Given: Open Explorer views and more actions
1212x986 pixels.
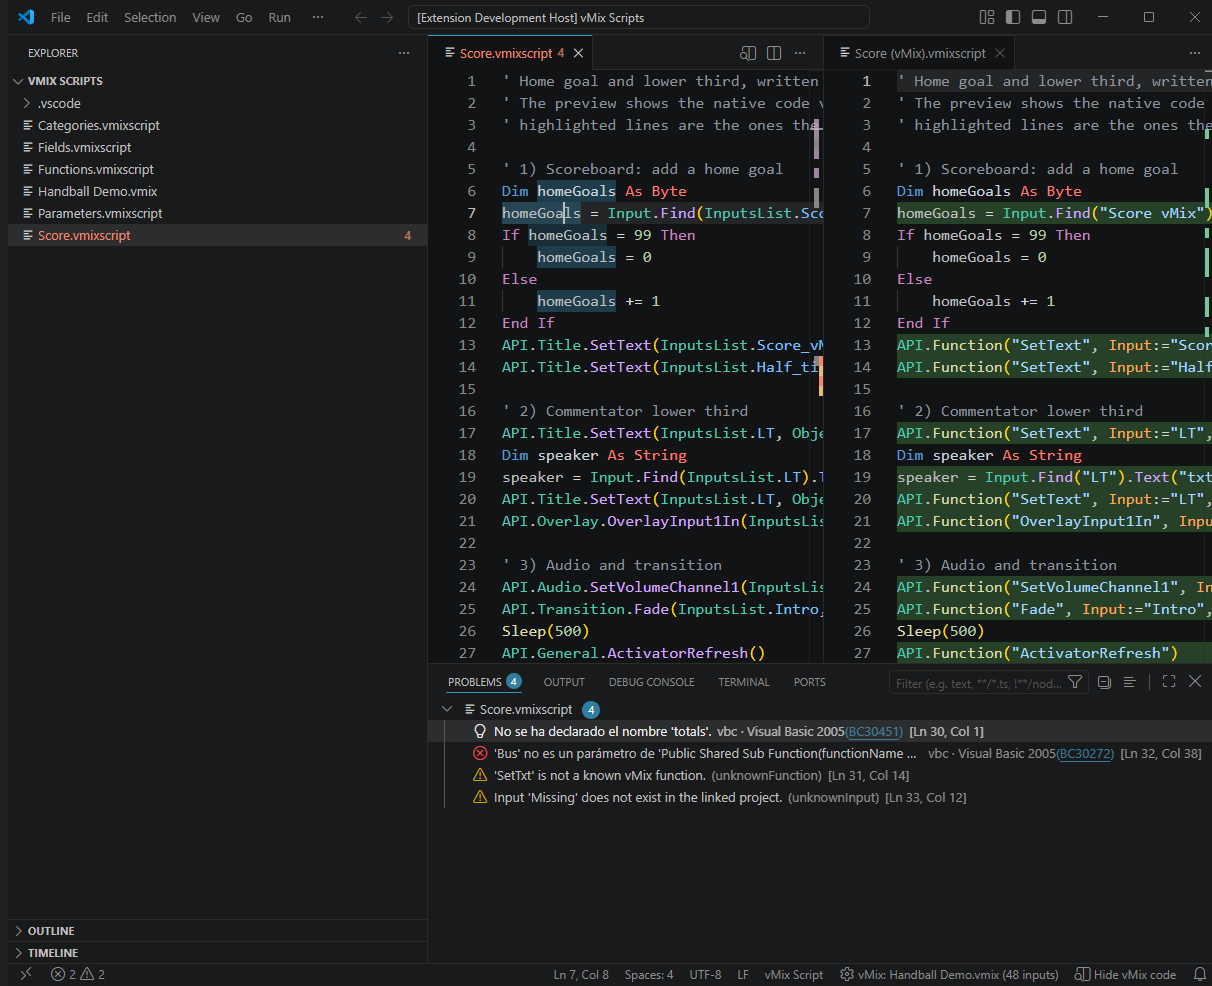Looking at the screenshot, I should click(404, 53).
